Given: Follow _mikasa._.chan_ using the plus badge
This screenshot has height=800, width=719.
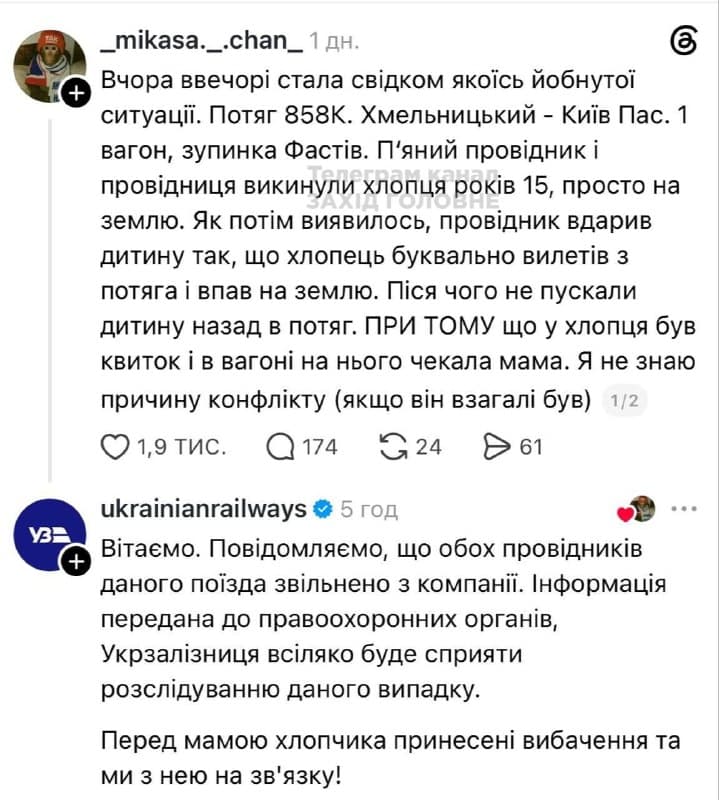Looking at the screenshot, I should (76, 93).
